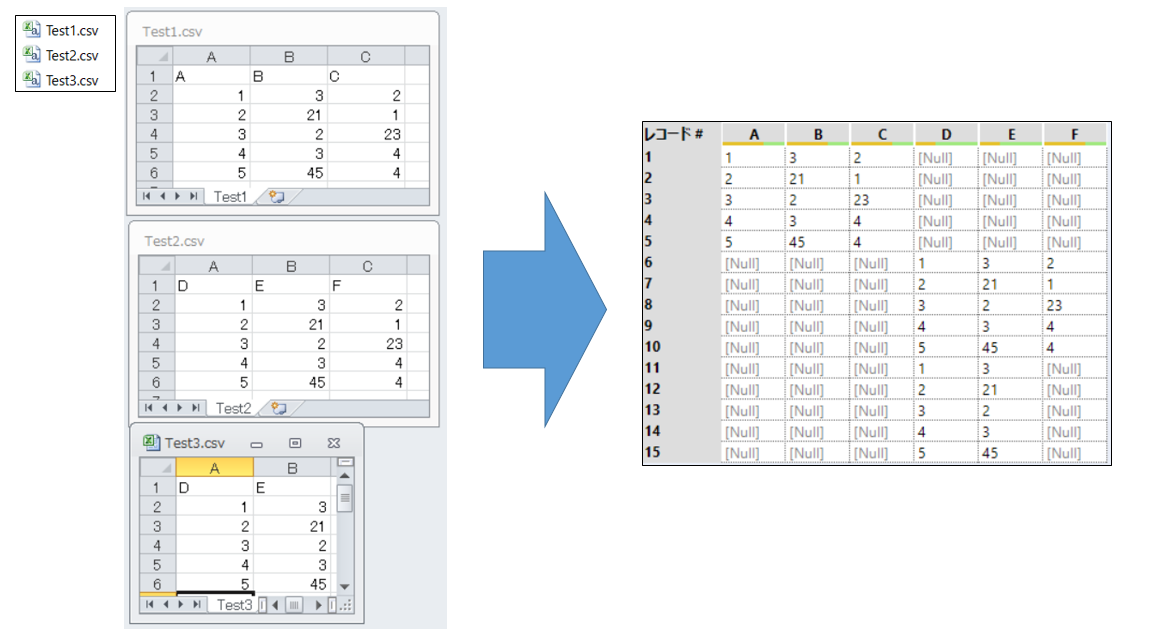Jump to first sheet arrow in Test3.csv
Image resolution: width=1161 pixels, height=641 pixels.
(x=148, y=605)
